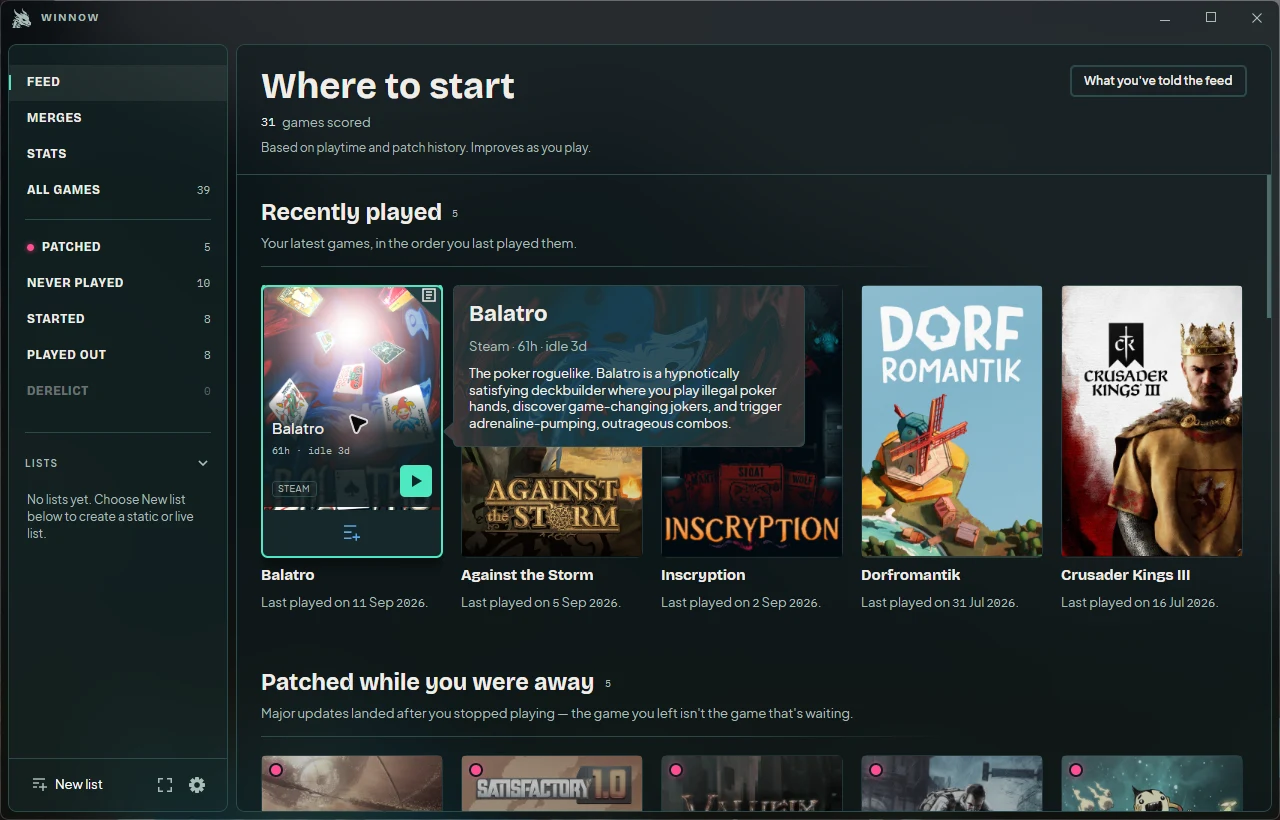This screenshot has width=1280, height=820.
Task: Maximize the Winnow window
Action: pos(1211,18)
